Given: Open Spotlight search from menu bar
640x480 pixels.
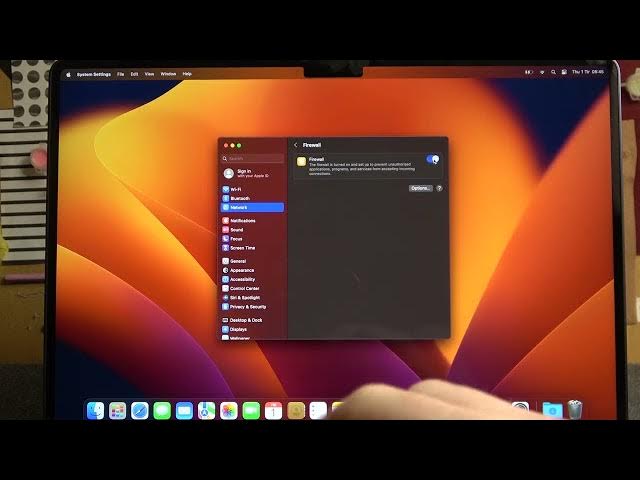Looking at the screenshot, I should pos(553,72).
